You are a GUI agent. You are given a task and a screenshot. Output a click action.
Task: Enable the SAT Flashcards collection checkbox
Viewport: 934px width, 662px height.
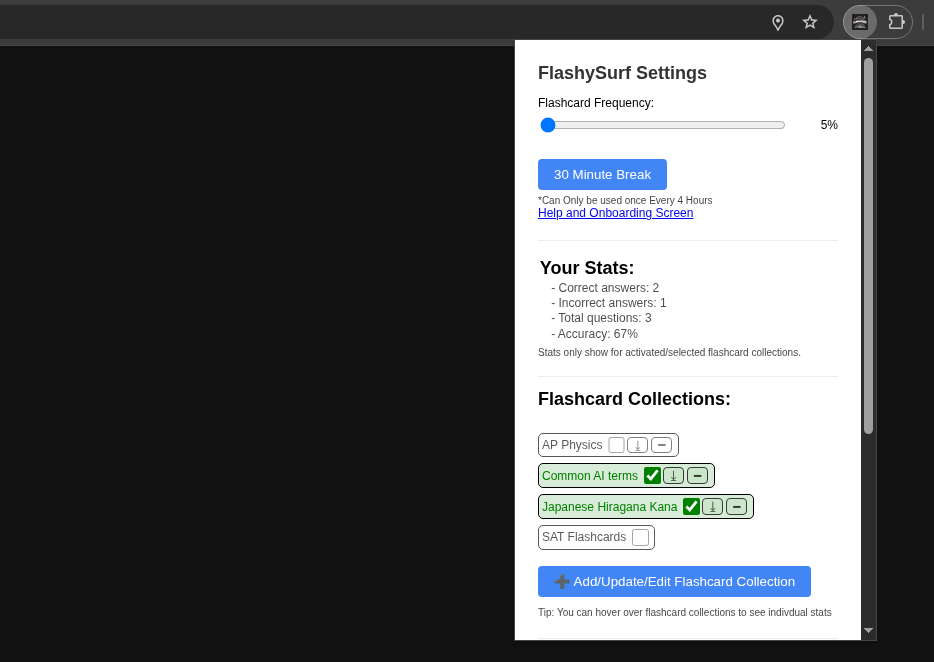[640, 537]
